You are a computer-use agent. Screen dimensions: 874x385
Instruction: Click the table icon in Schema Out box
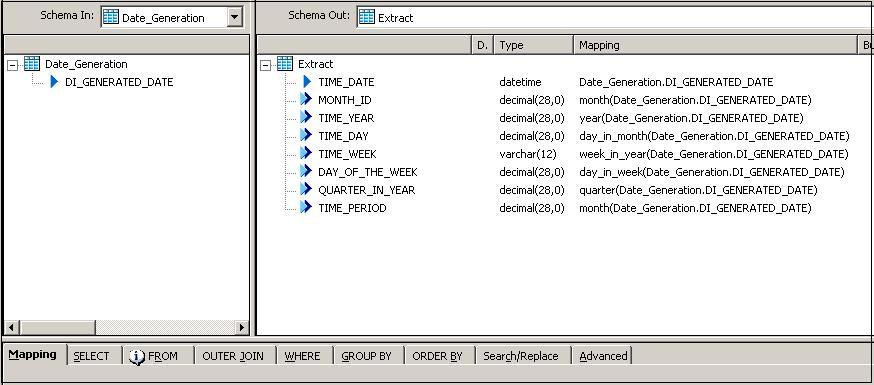point(367,17)
